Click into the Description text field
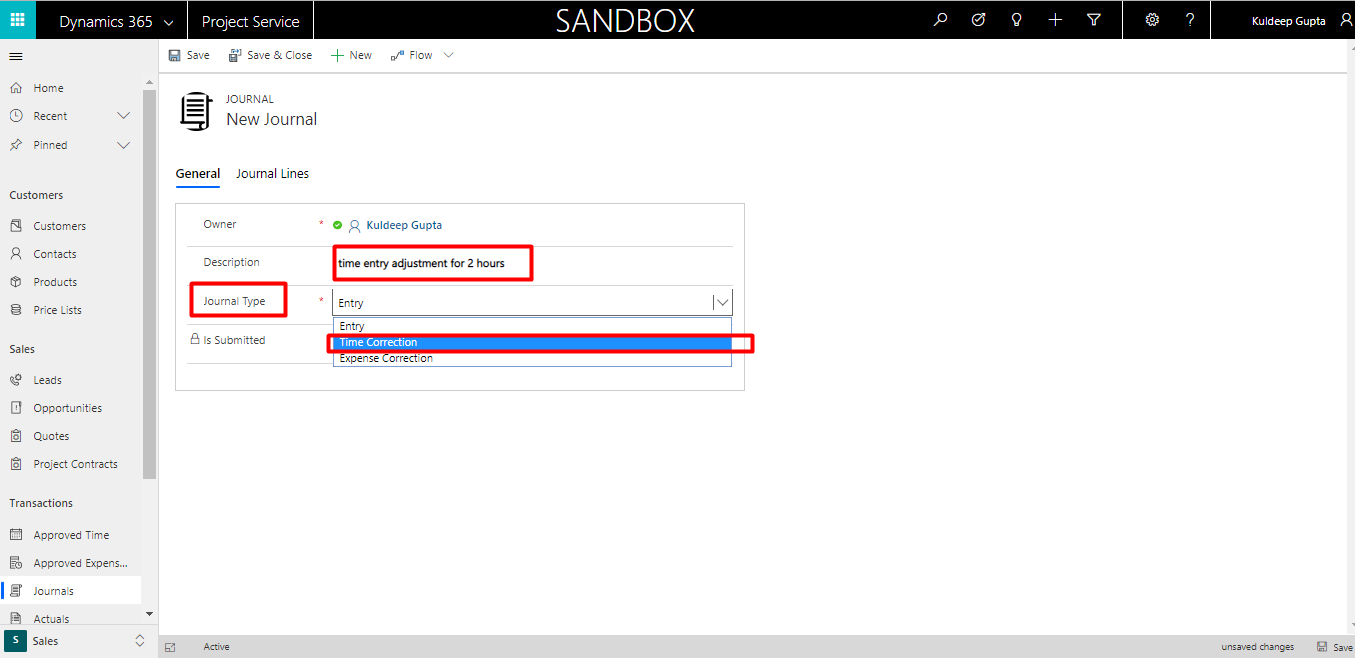Screen dimensions: 1355x658 click(432, 264)
